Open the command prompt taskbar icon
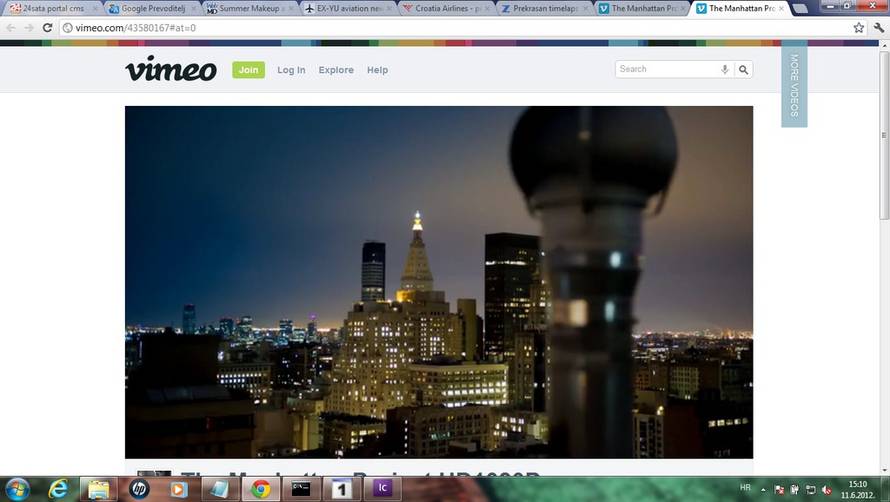The width and height of the screenshot is (890, 502). click(x=301, y=489)
